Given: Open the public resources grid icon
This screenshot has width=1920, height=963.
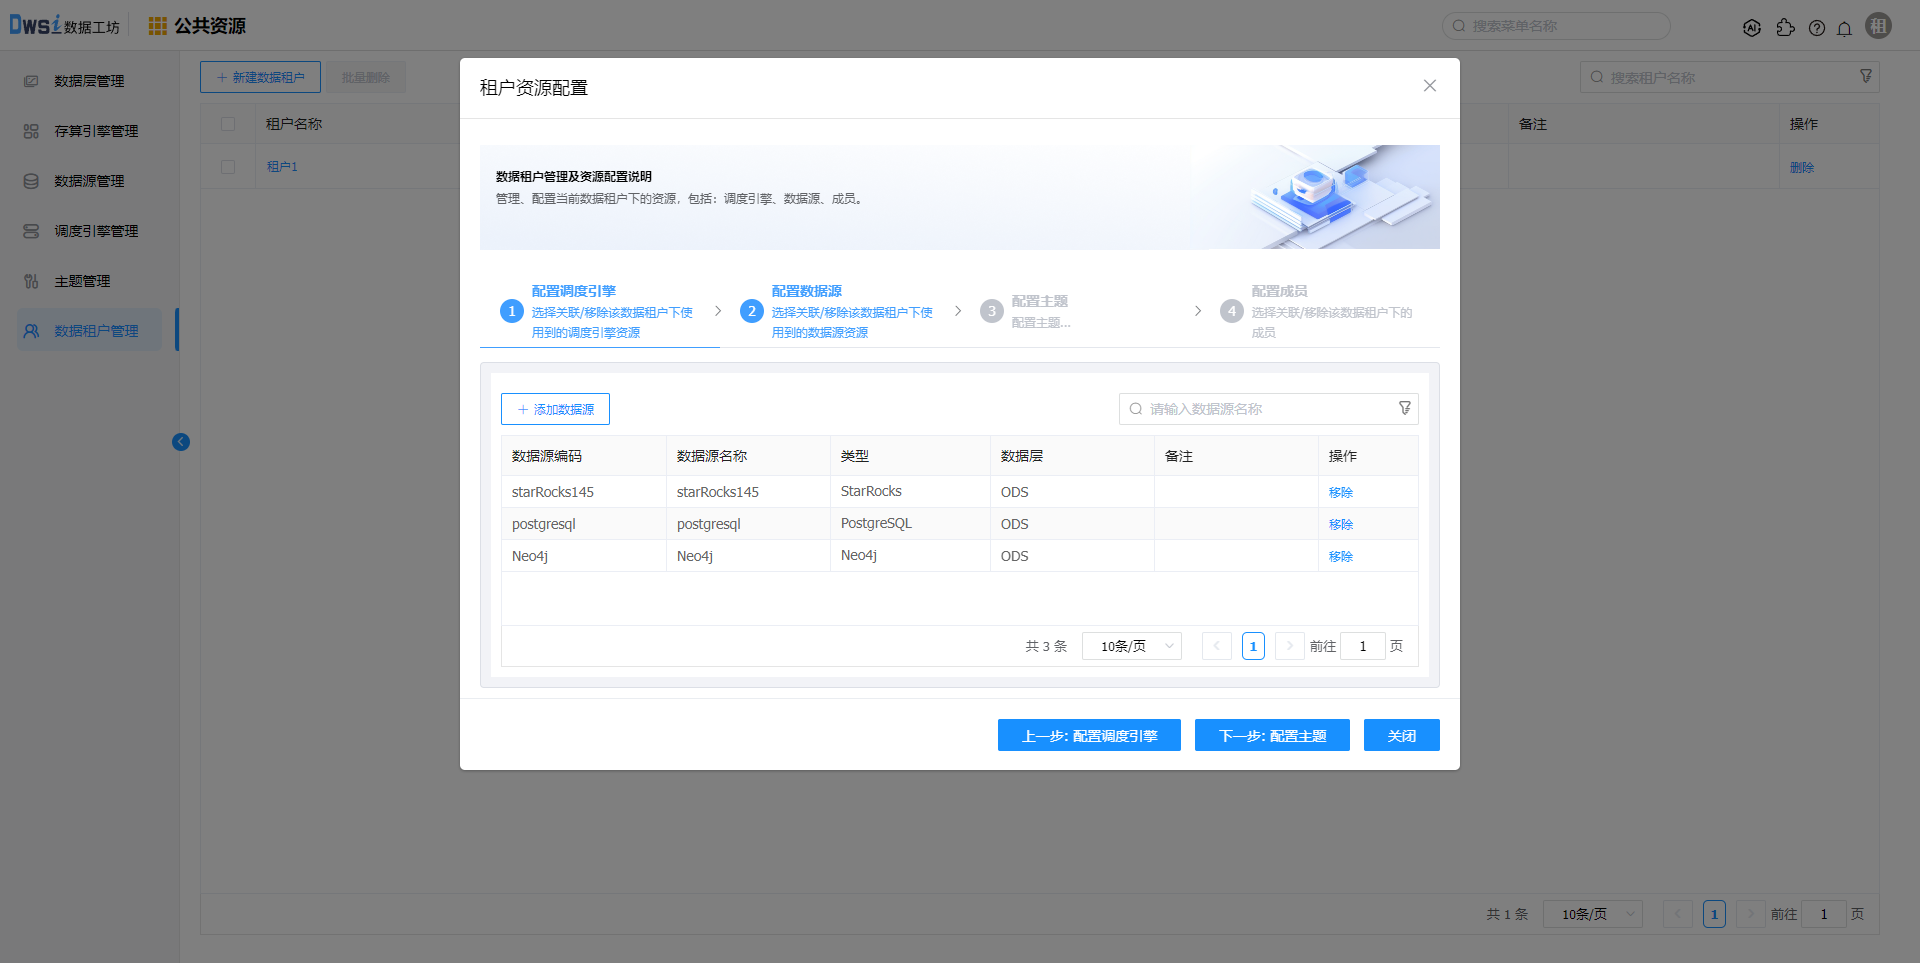Looking at the screenshot, I should pos(157,26).
